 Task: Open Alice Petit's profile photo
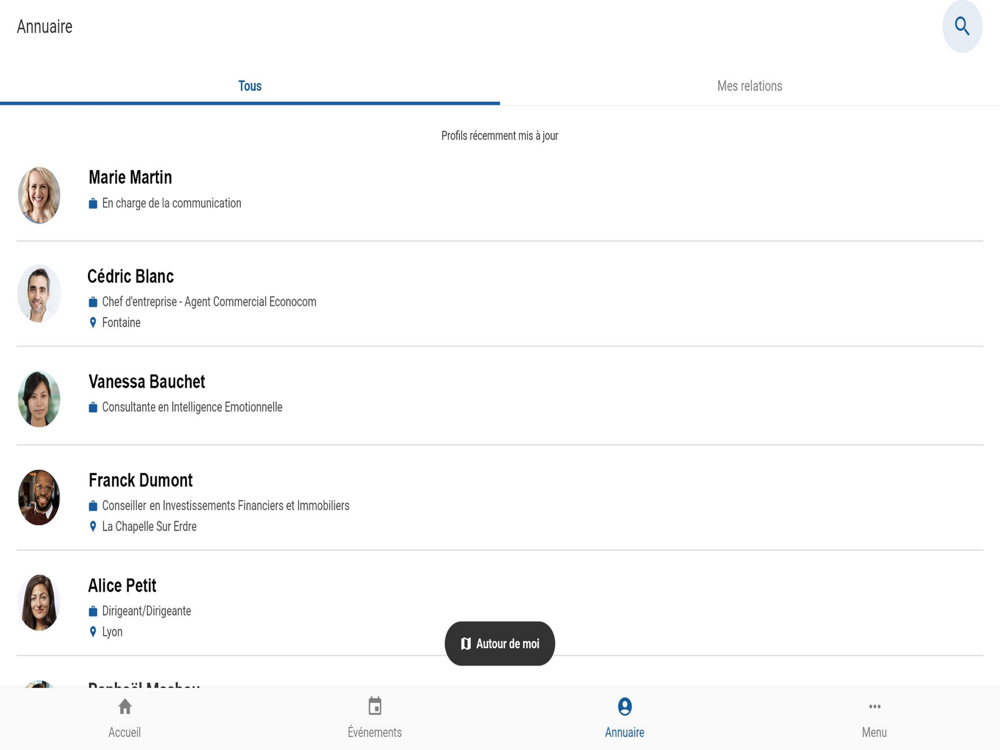pos(39,603)
